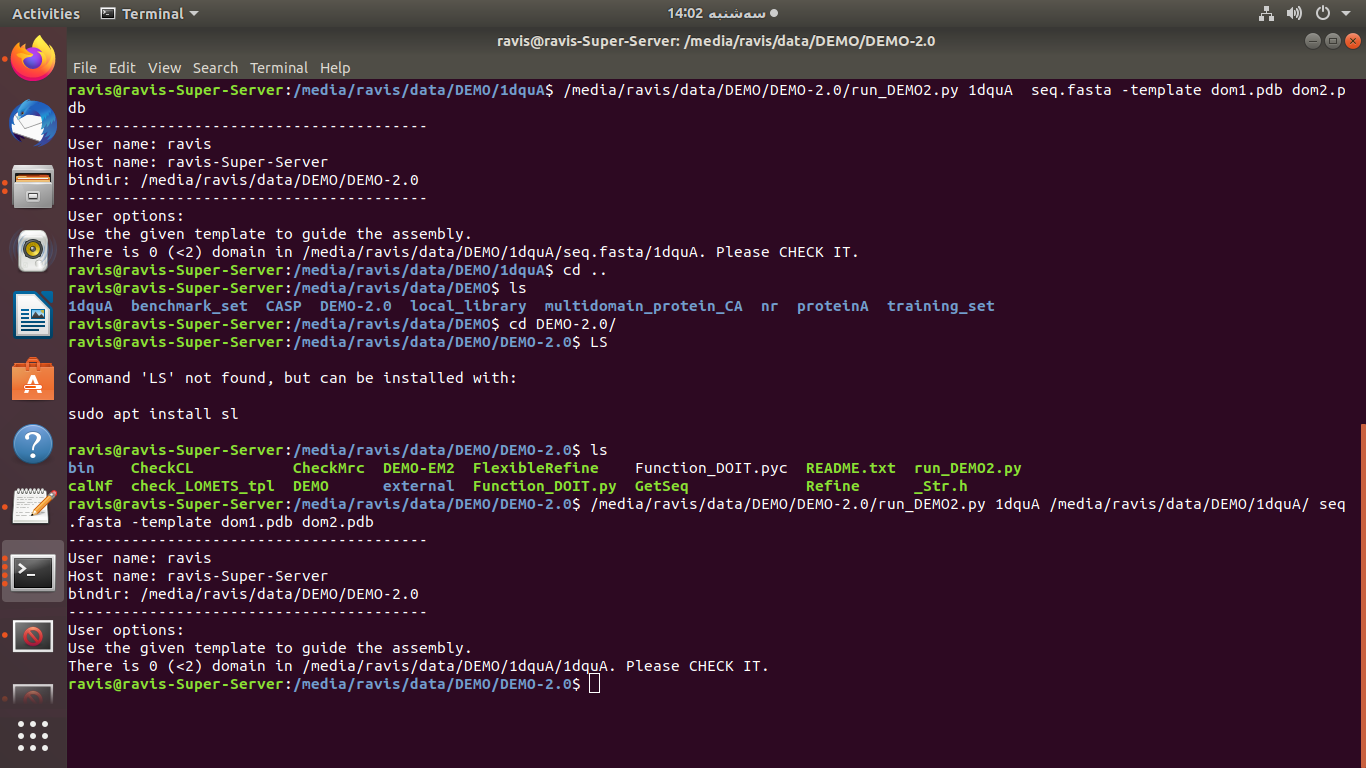Close the terminal window
This screenshot has height=768, width=1366.
[1352, 41]
